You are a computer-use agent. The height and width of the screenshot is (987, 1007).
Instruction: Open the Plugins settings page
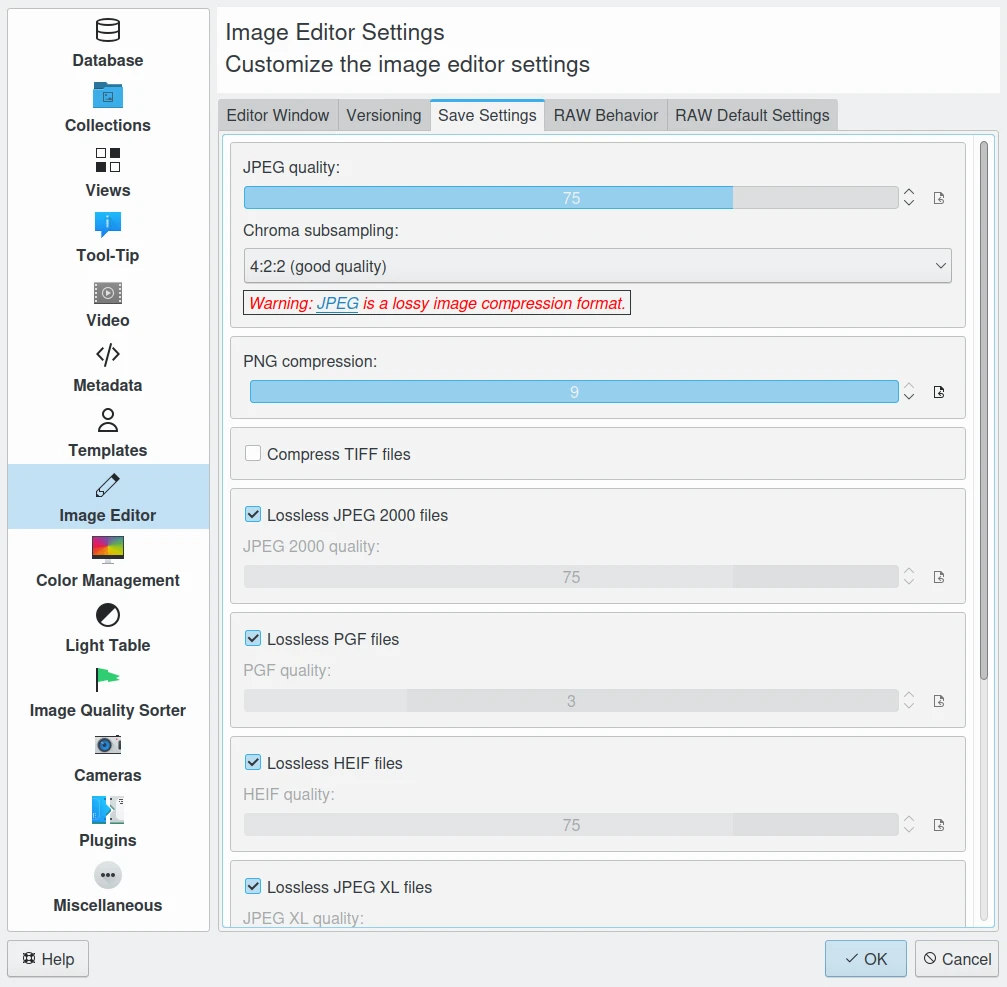pyautogui.click(x=108, y=824)
